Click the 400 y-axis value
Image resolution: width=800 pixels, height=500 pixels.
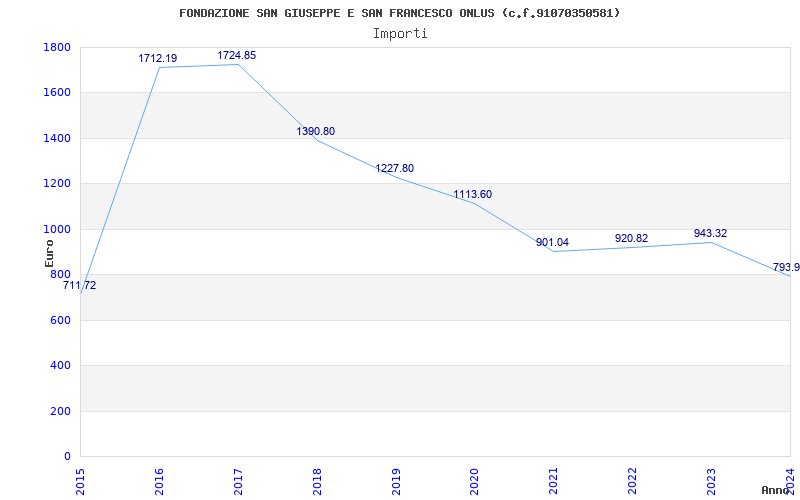pyautogui.click(x=60, y=366)
